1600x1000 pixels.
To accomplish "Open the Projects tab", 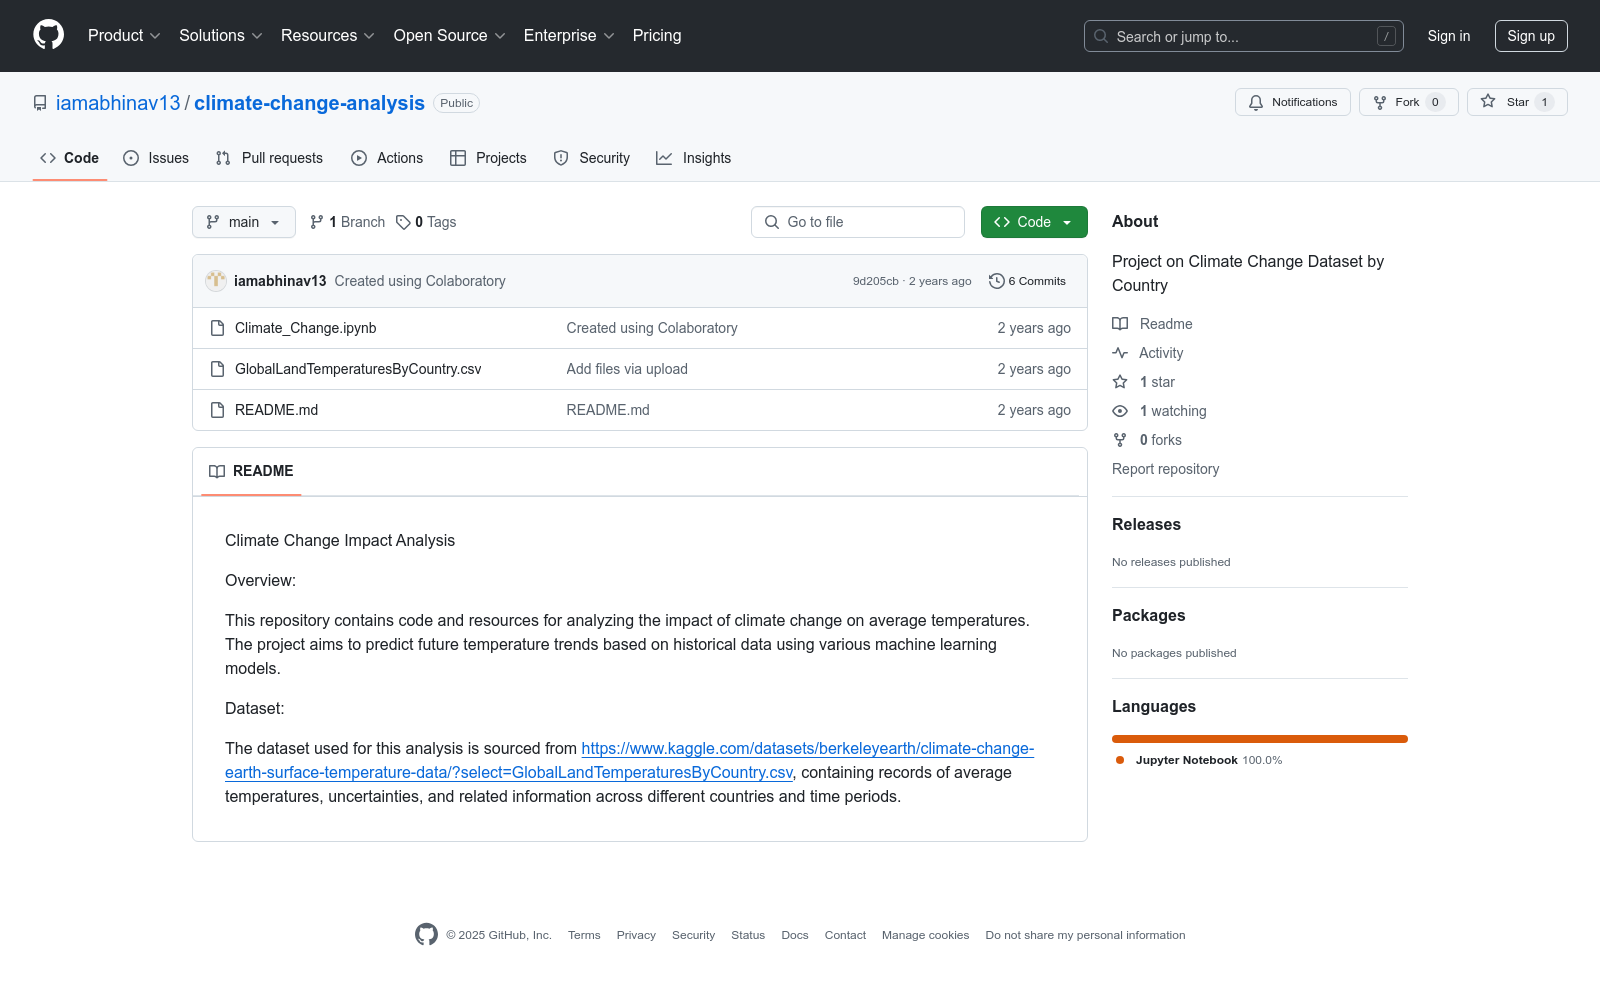I will tap(488, 158).
